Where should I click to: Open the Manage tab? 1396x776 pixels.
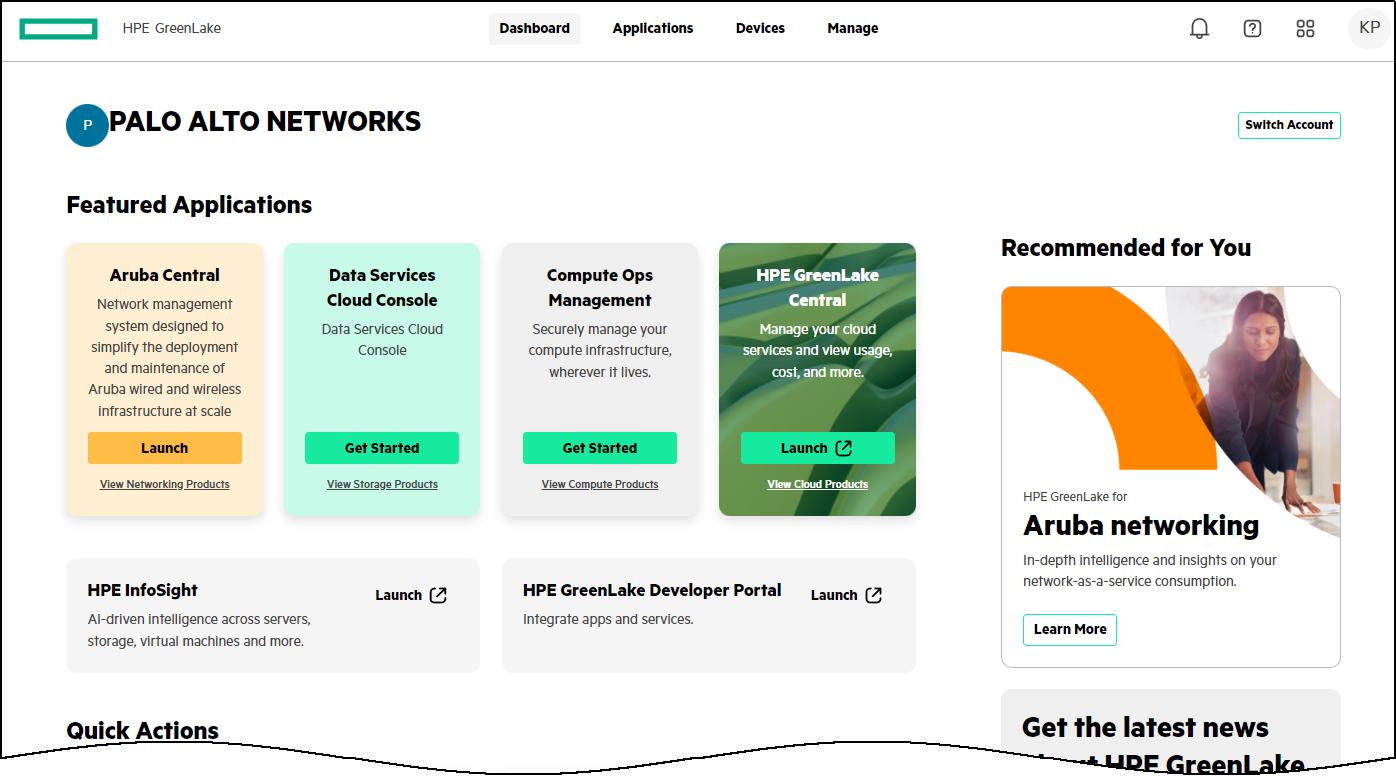pyautogui.click(x=853, y=28)
